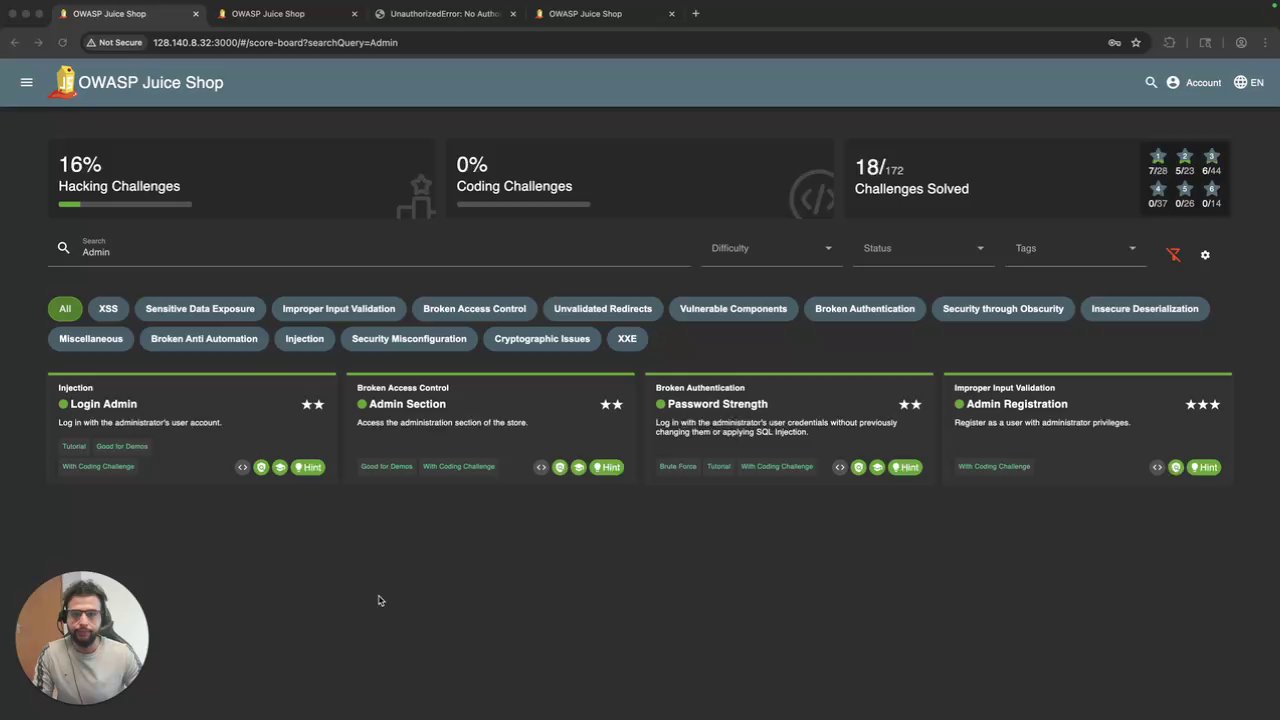Filter by Broken Authentication chip
Image resolution: width=1280 pixels, height=720 pixels.
point(865,309)
